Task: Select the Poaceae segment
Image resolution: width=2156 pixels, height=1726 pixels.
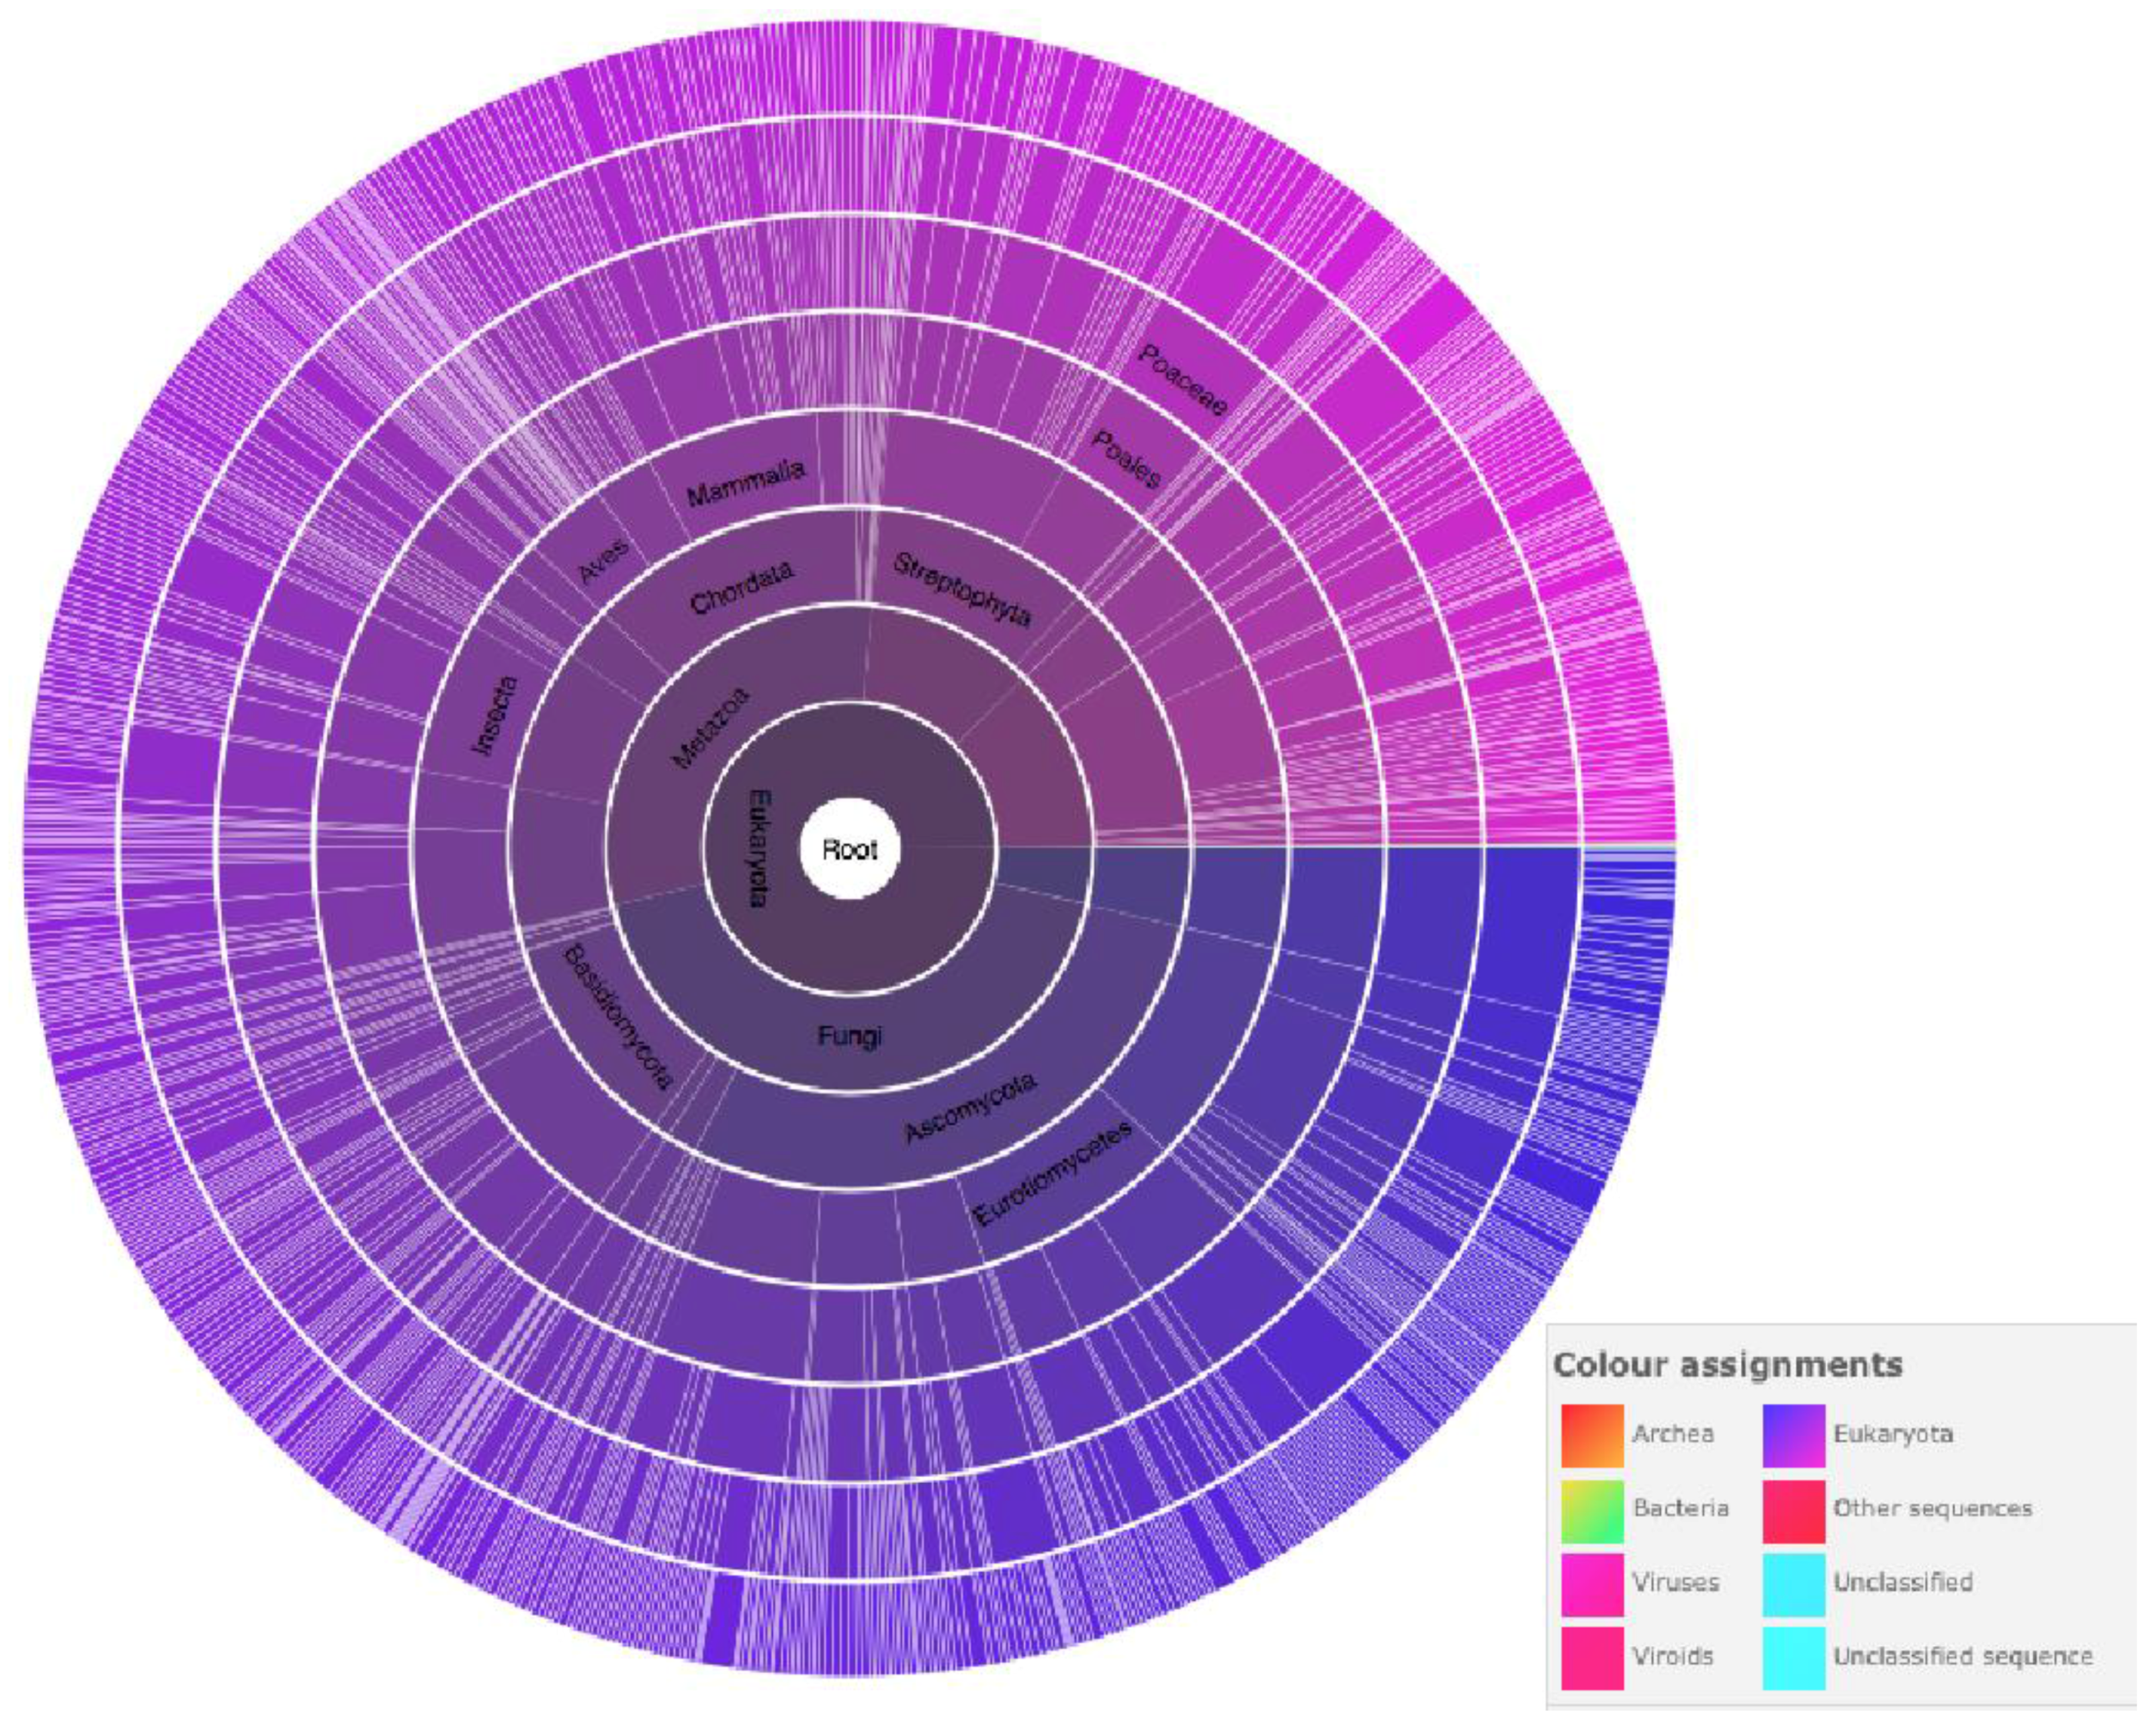Action: 1183,380
